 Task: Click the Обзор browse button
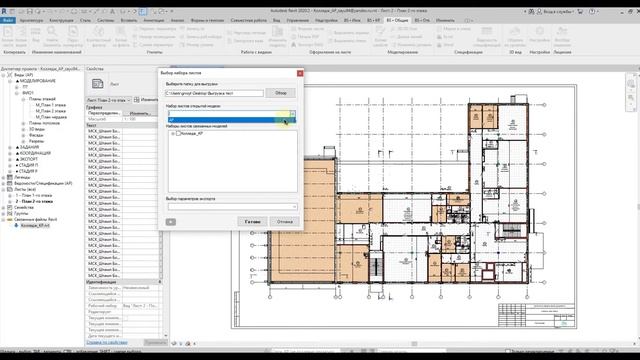[x=280, y=93]
